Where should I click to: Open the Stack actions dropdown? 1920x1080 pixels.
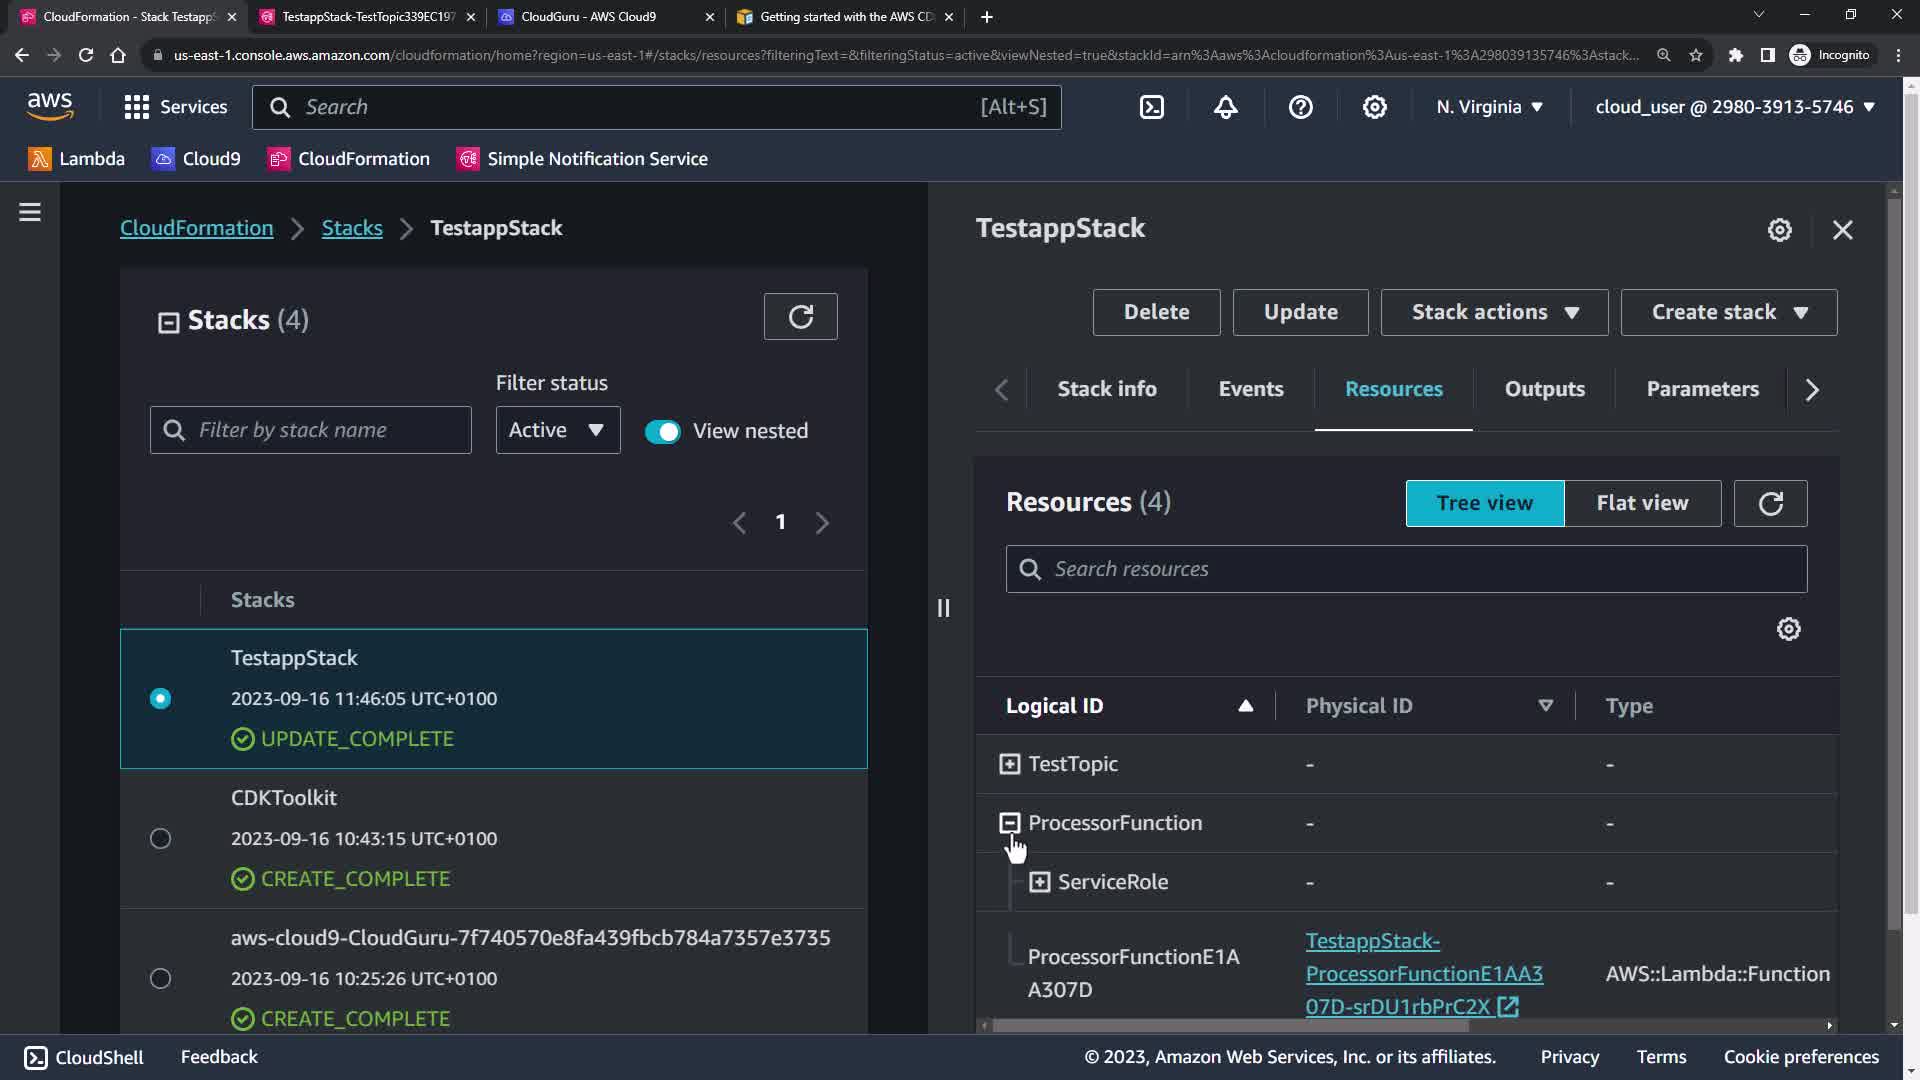(1494, 312)
